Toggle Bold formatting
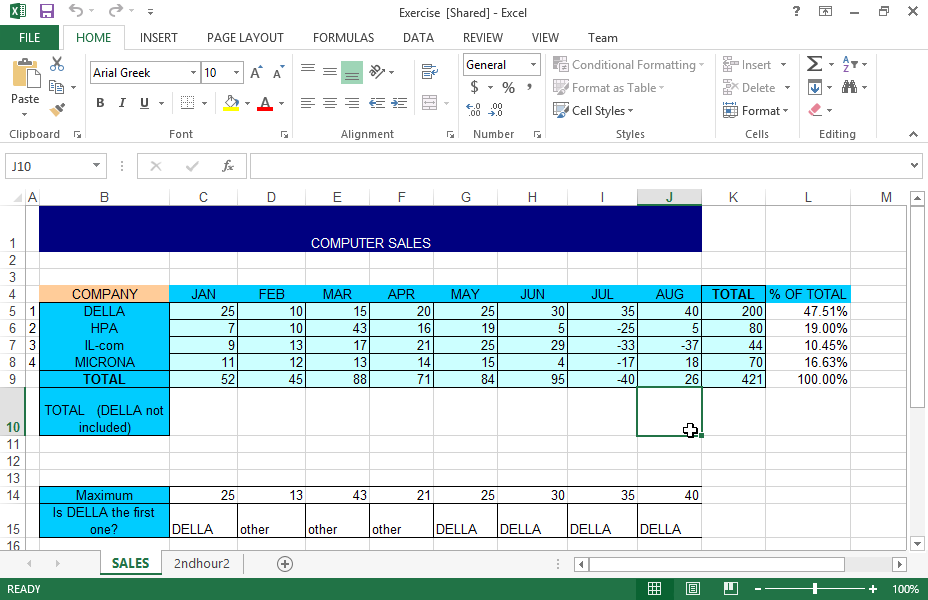The image size is (928, 600). click(x=100, y=103)
